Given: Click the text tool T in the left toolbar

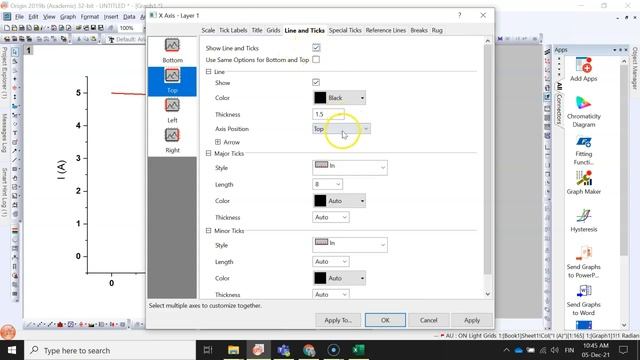Looking at the screenshot, I should point(15,133).
